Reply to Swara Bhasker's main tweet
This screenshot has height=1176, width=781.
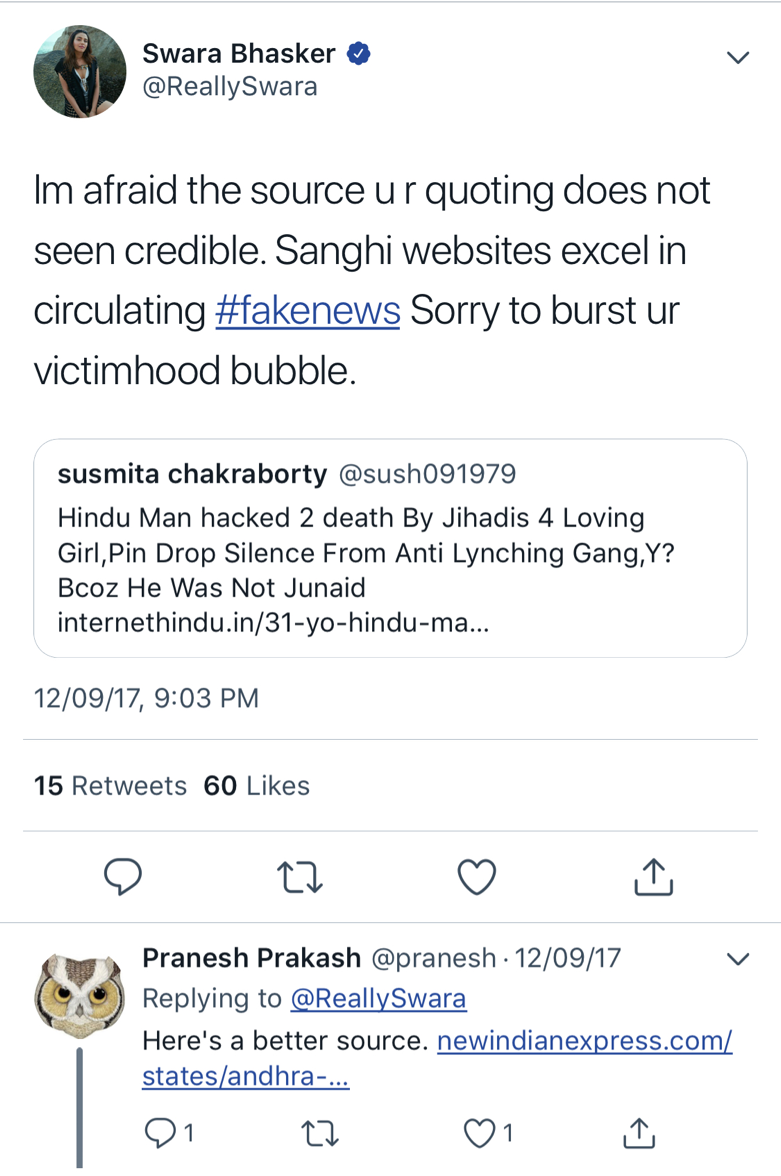coord(123,876)
